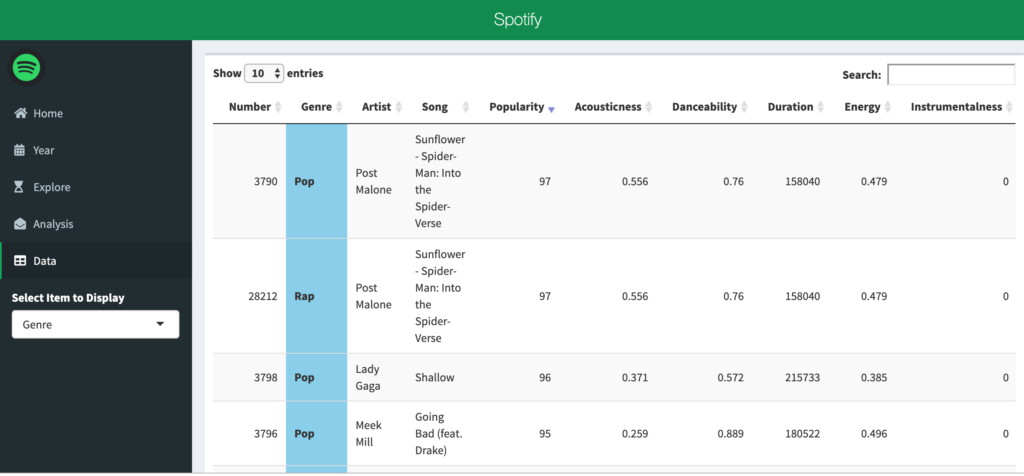This screenshot has width=1024, height=476.
Task: Click the Home house icon
Action: click(x=20, y=114)
